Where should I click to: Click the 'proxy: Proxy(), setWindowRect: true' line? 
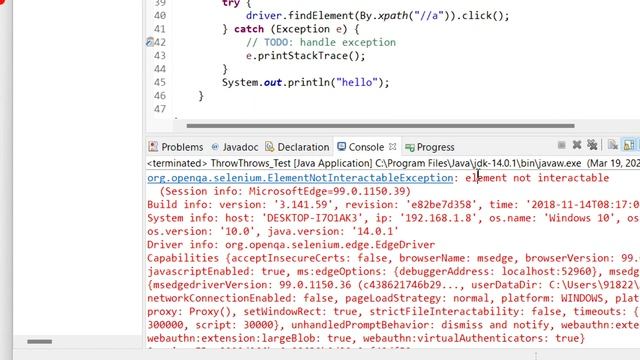tap(393, 311)
